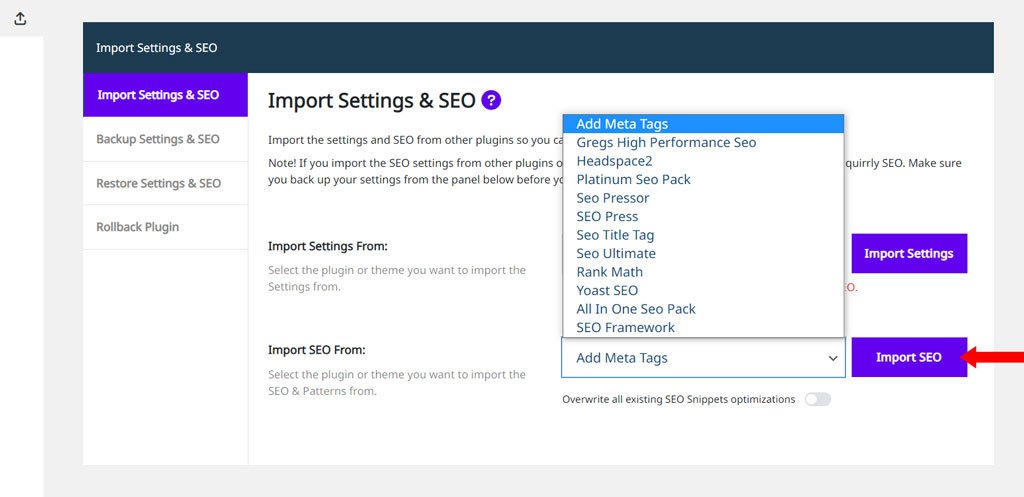Open the Import SEO From dropdown
Viewport: 1024px width, 497px height.
(703, 358)
